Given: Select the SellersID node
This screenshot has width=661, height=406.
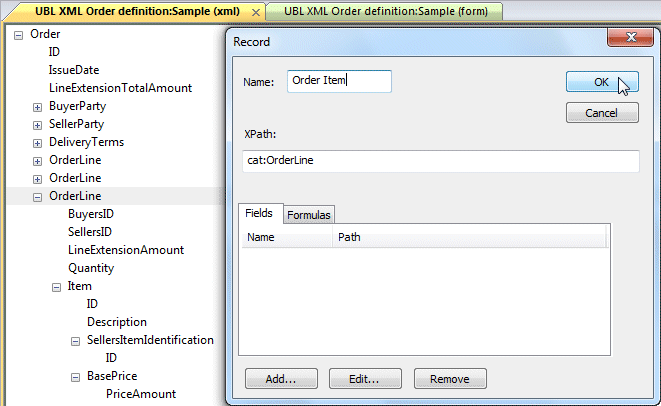Looking at the screenshot, I should pos(90,232).
